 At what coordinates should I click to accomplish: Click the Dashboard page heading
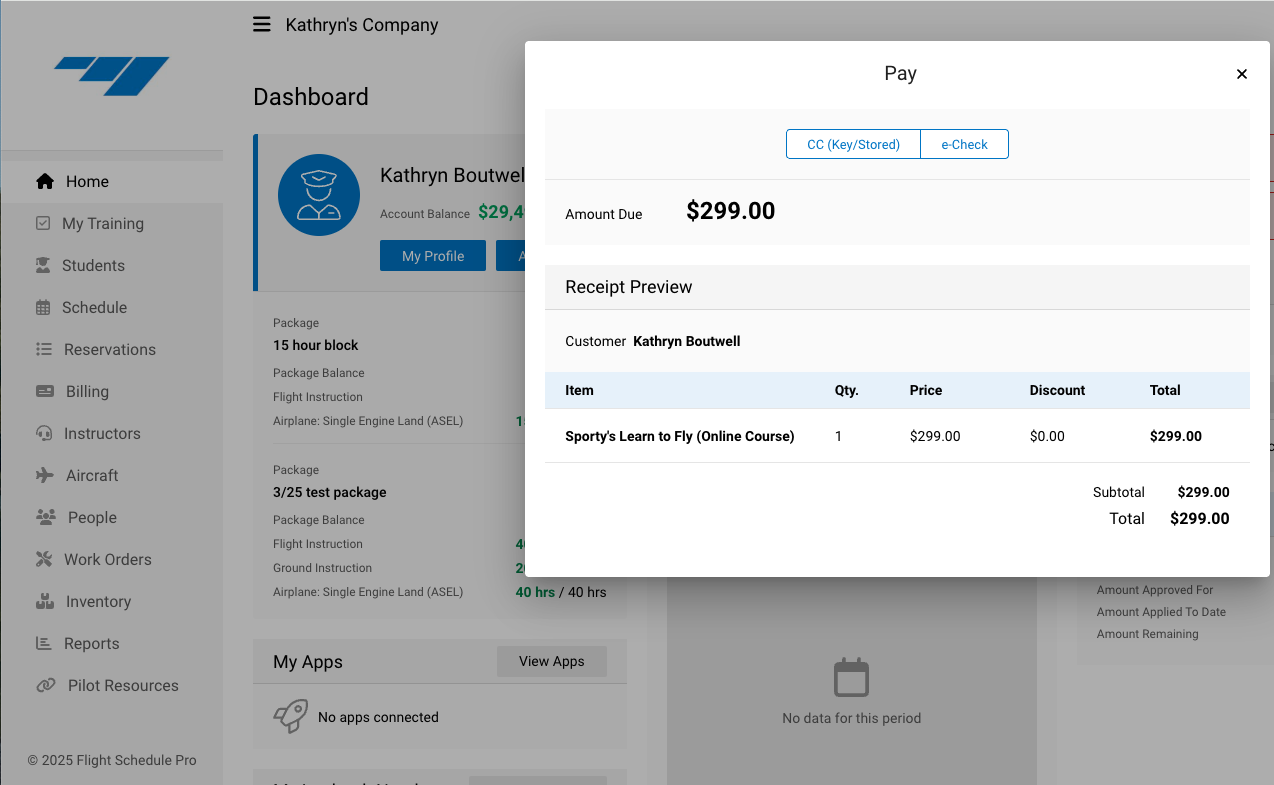click(x=311, y=97)
